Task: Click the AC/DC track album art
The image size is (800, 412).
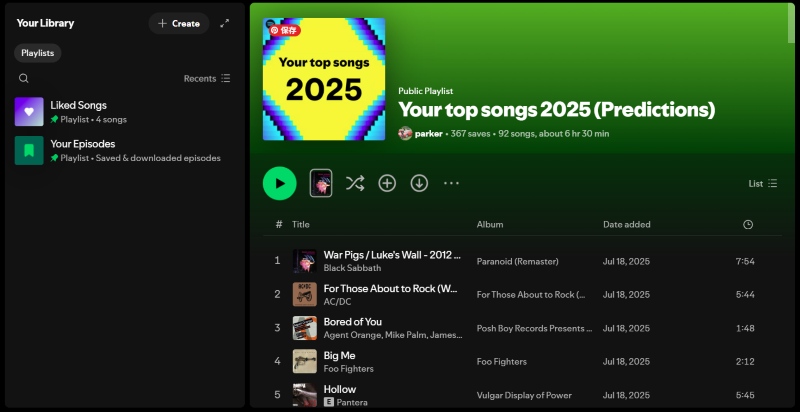Action: (305, 294)
